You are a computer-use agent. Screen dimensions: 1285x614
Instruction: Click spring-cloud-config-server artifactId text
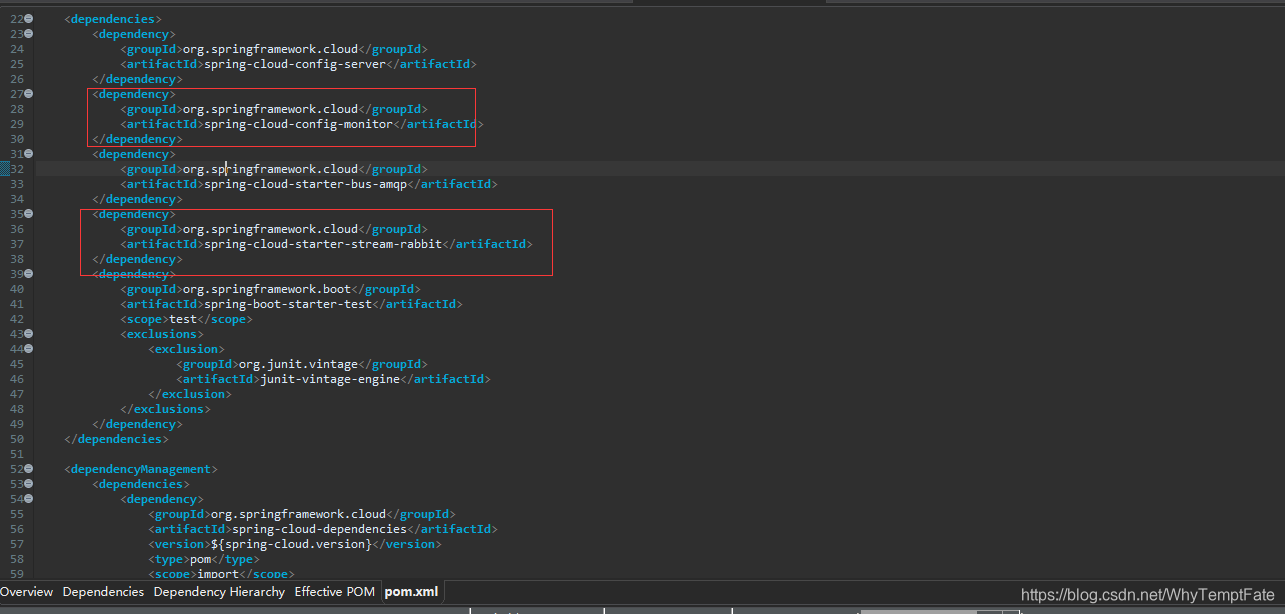click(294, 64)
